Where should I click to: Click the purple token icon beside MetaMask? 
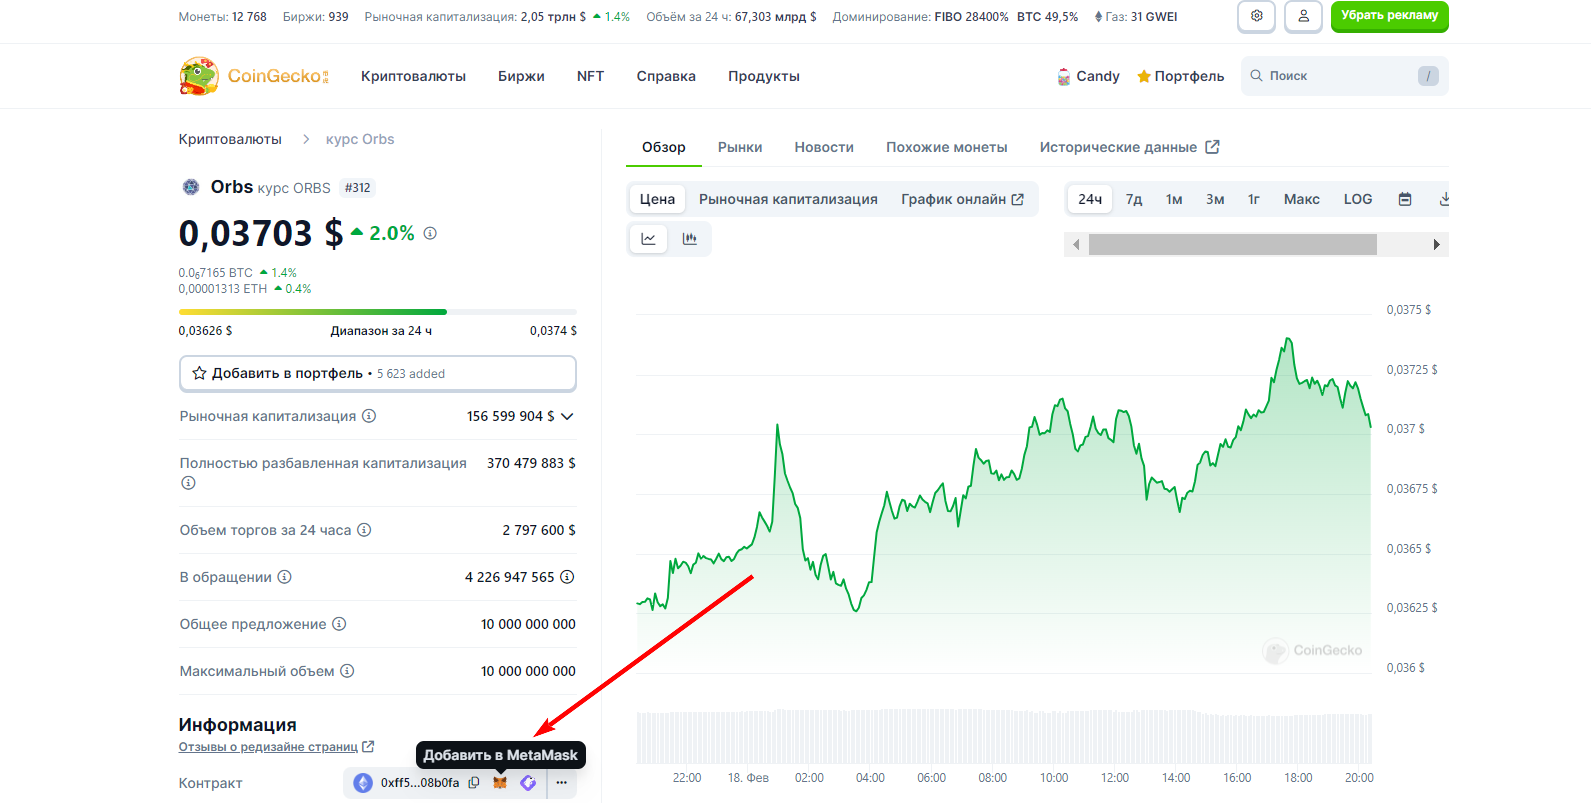(x=528, y=783)
